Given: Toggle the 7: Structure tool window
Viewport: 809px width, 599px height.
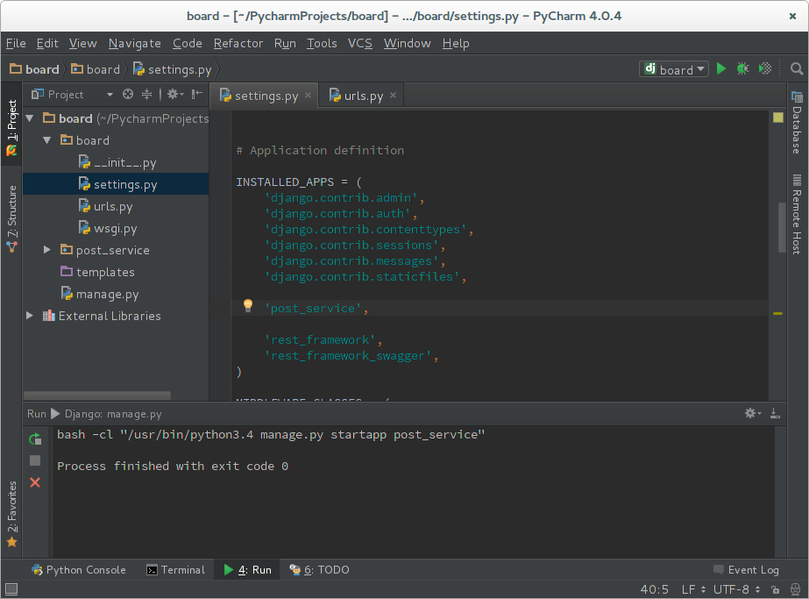Looking at the screenshot, I should [x=11, y=219].
